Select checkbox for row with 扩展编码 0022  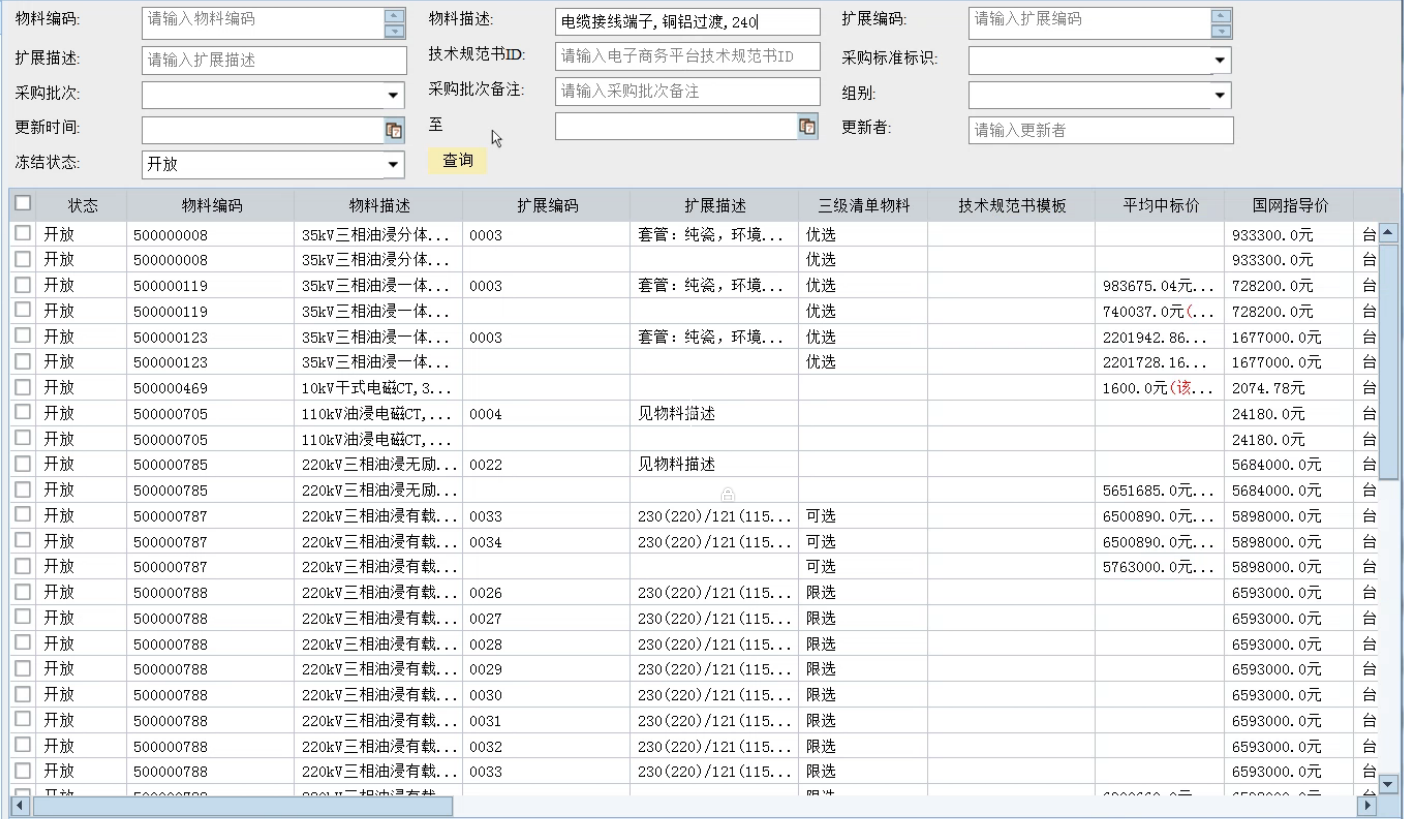(23, 464)
